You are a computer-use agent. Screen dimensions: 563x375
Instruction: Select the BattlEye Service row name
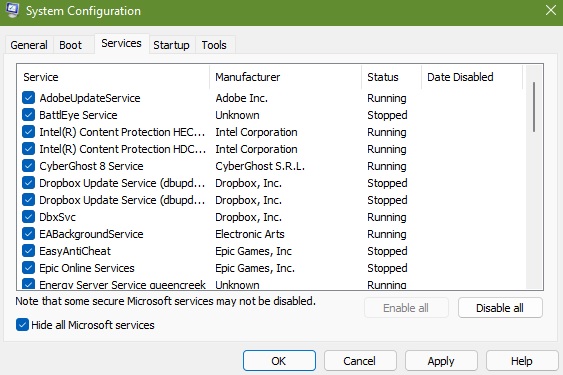click(x=78, y=115)
